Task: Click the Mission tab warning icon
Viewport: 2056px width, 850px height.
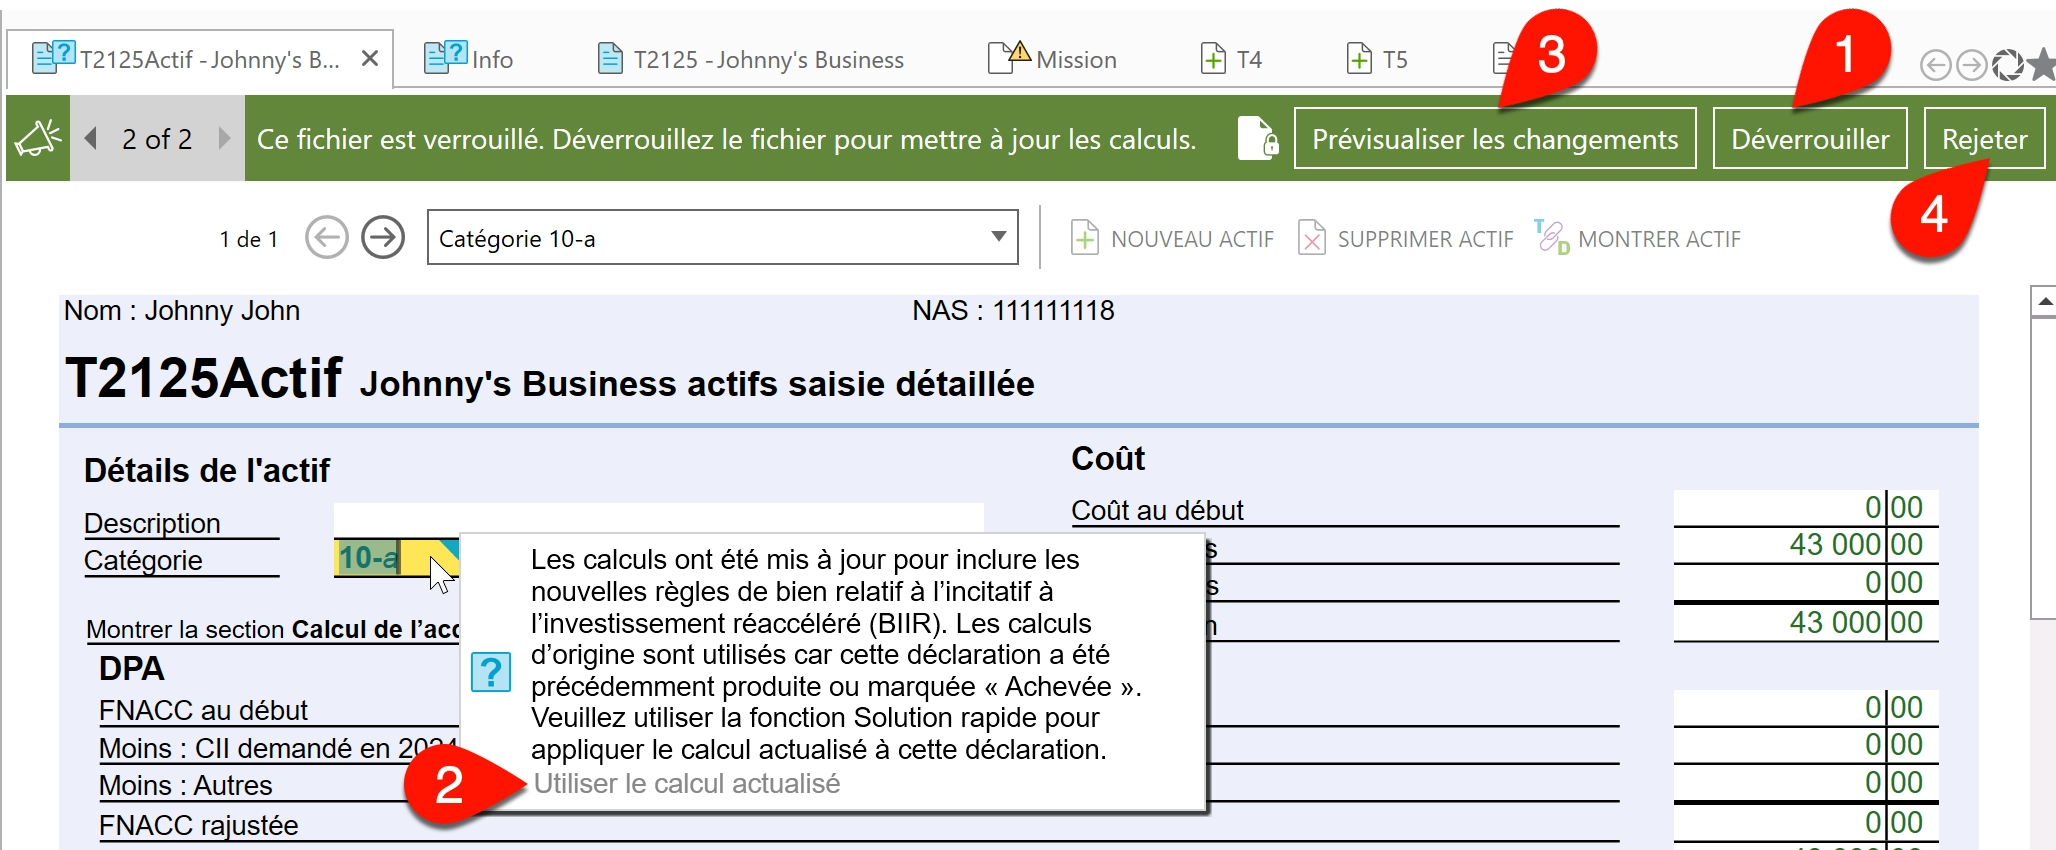Action: coord(1019,50)
